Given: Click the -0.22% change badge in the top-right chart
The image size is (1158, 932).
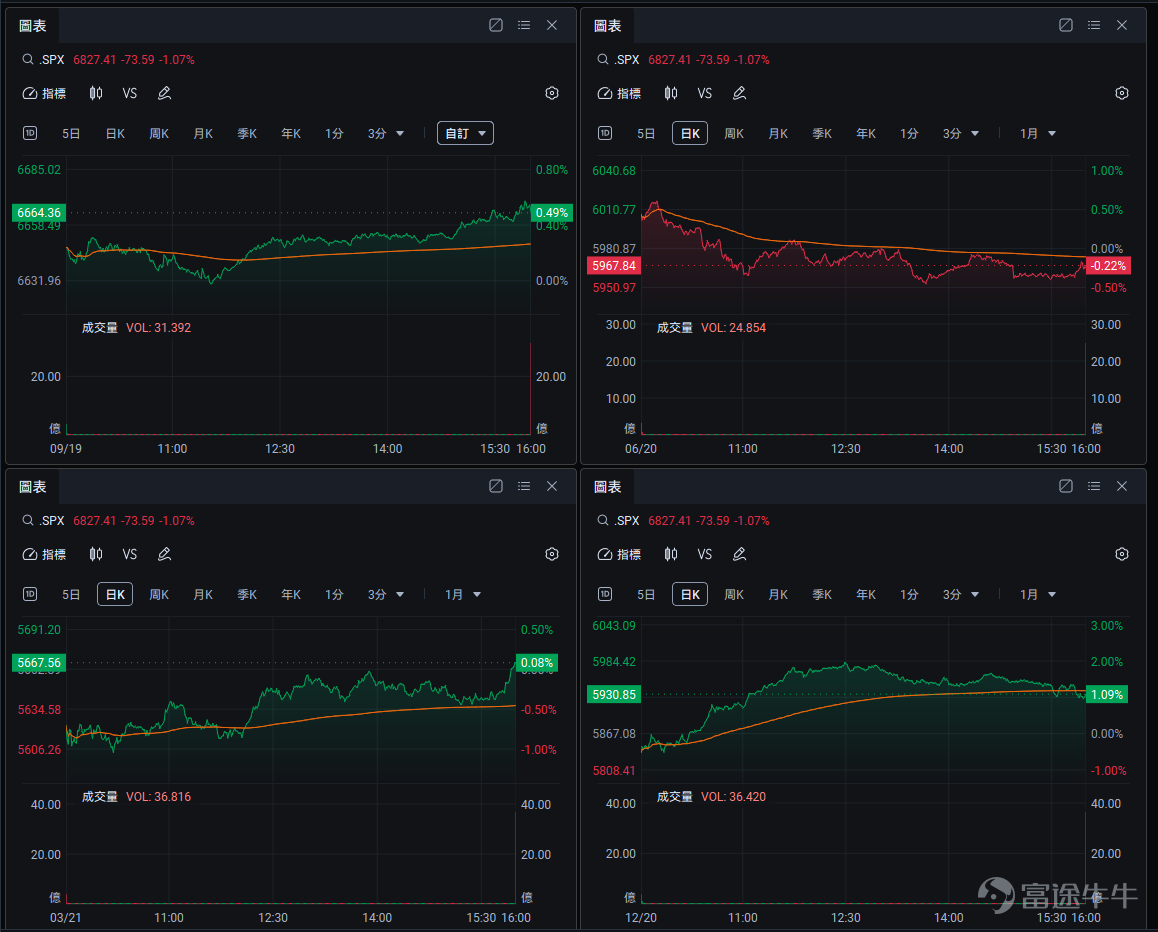Looking at the screenshot, I should tap(1108, 265).
